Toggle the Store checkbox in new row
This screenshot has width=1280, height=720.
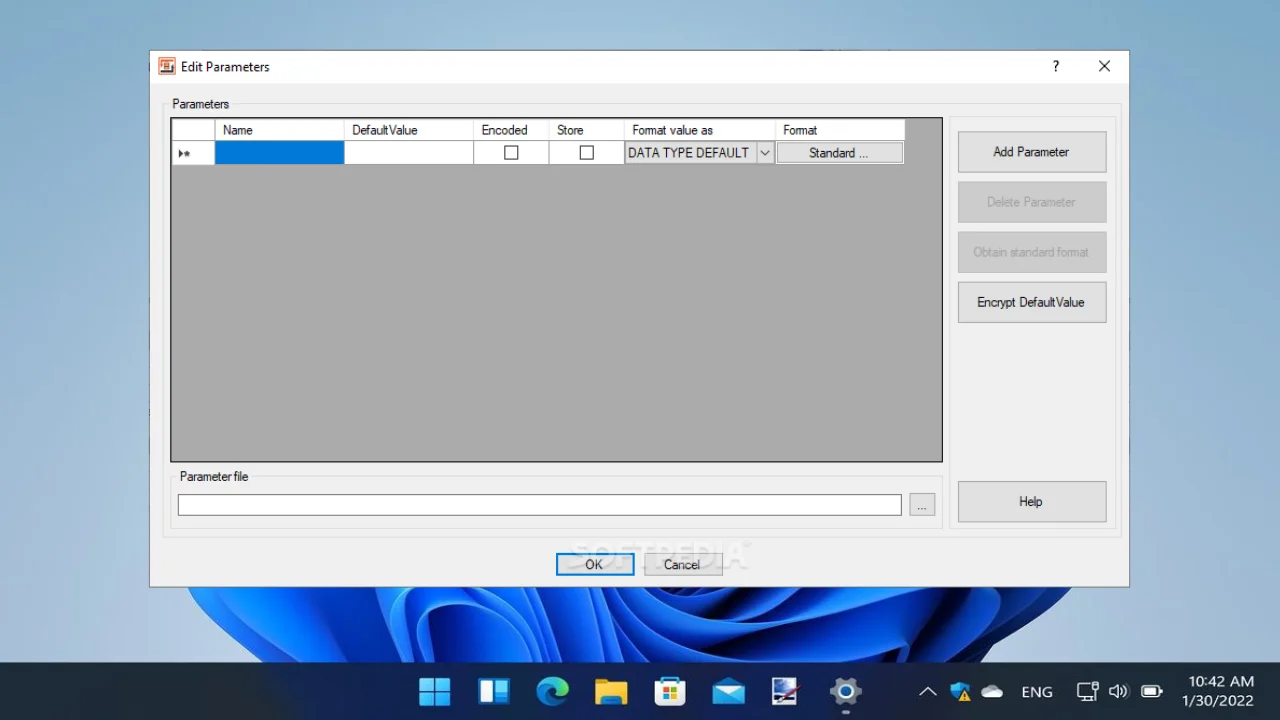pyautogui.click(x=587, y=153)
